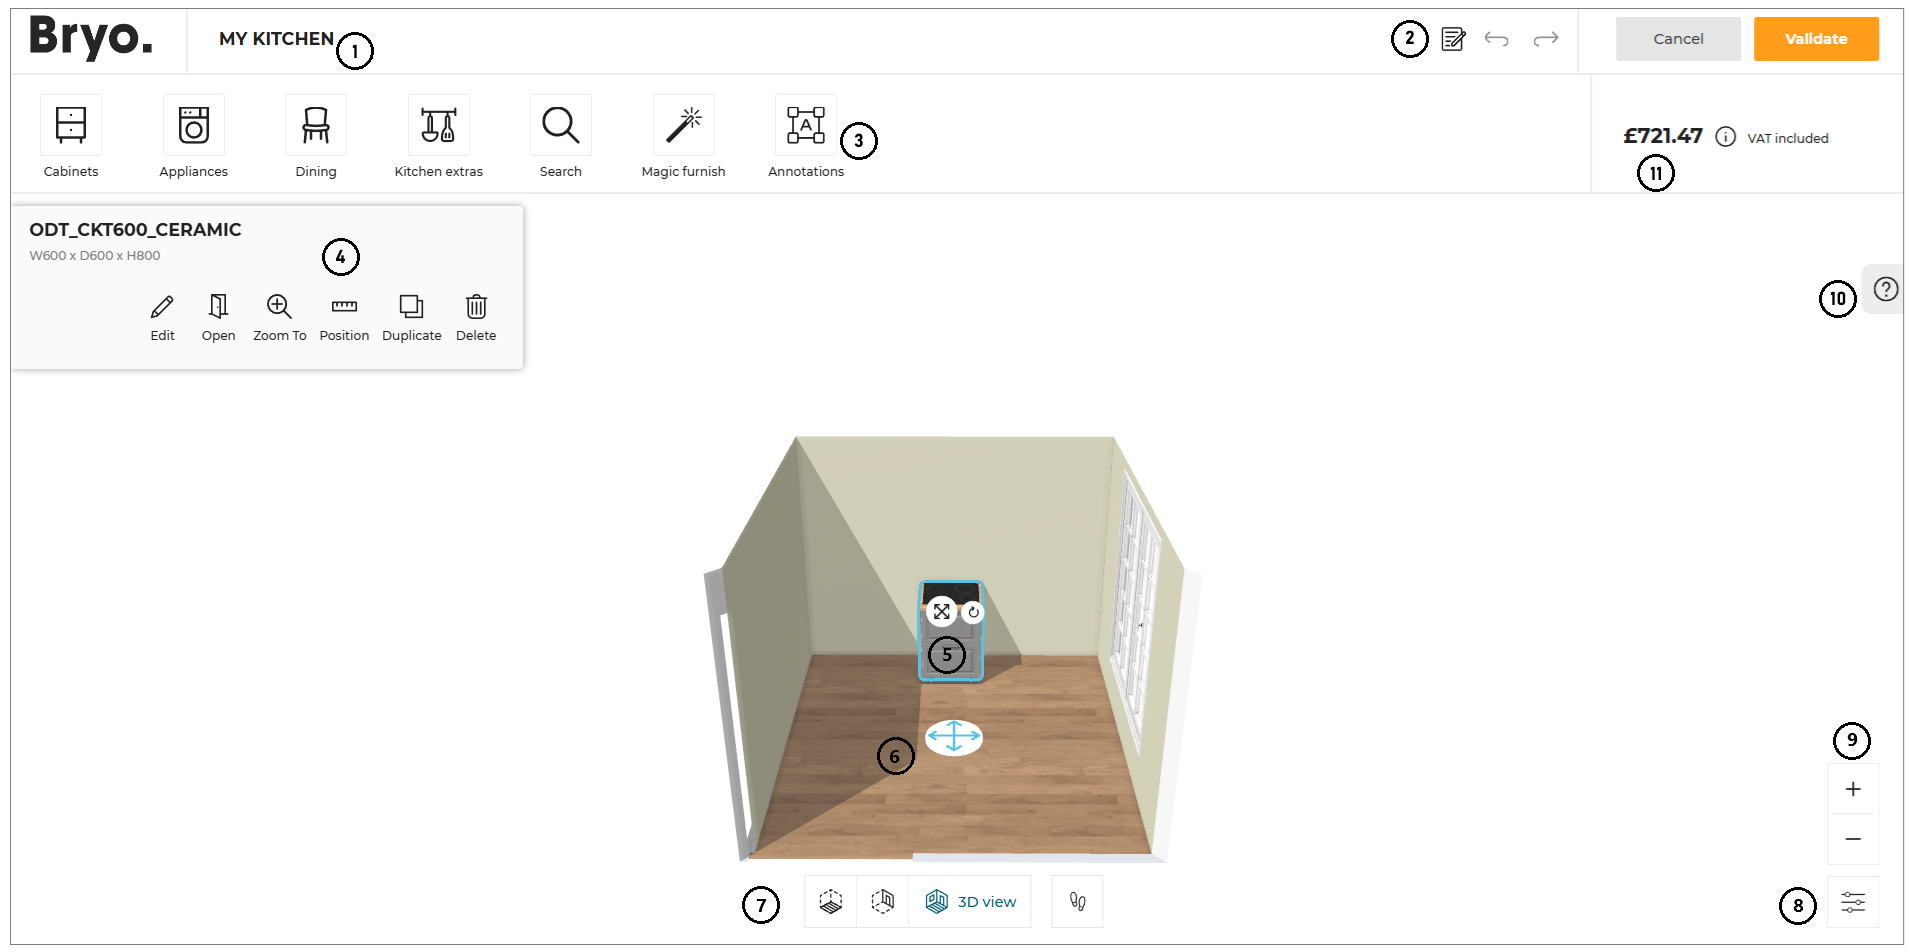
Task: Open the display settings sliders panel
Action: pyautogui.click(x=1852, y=903)
